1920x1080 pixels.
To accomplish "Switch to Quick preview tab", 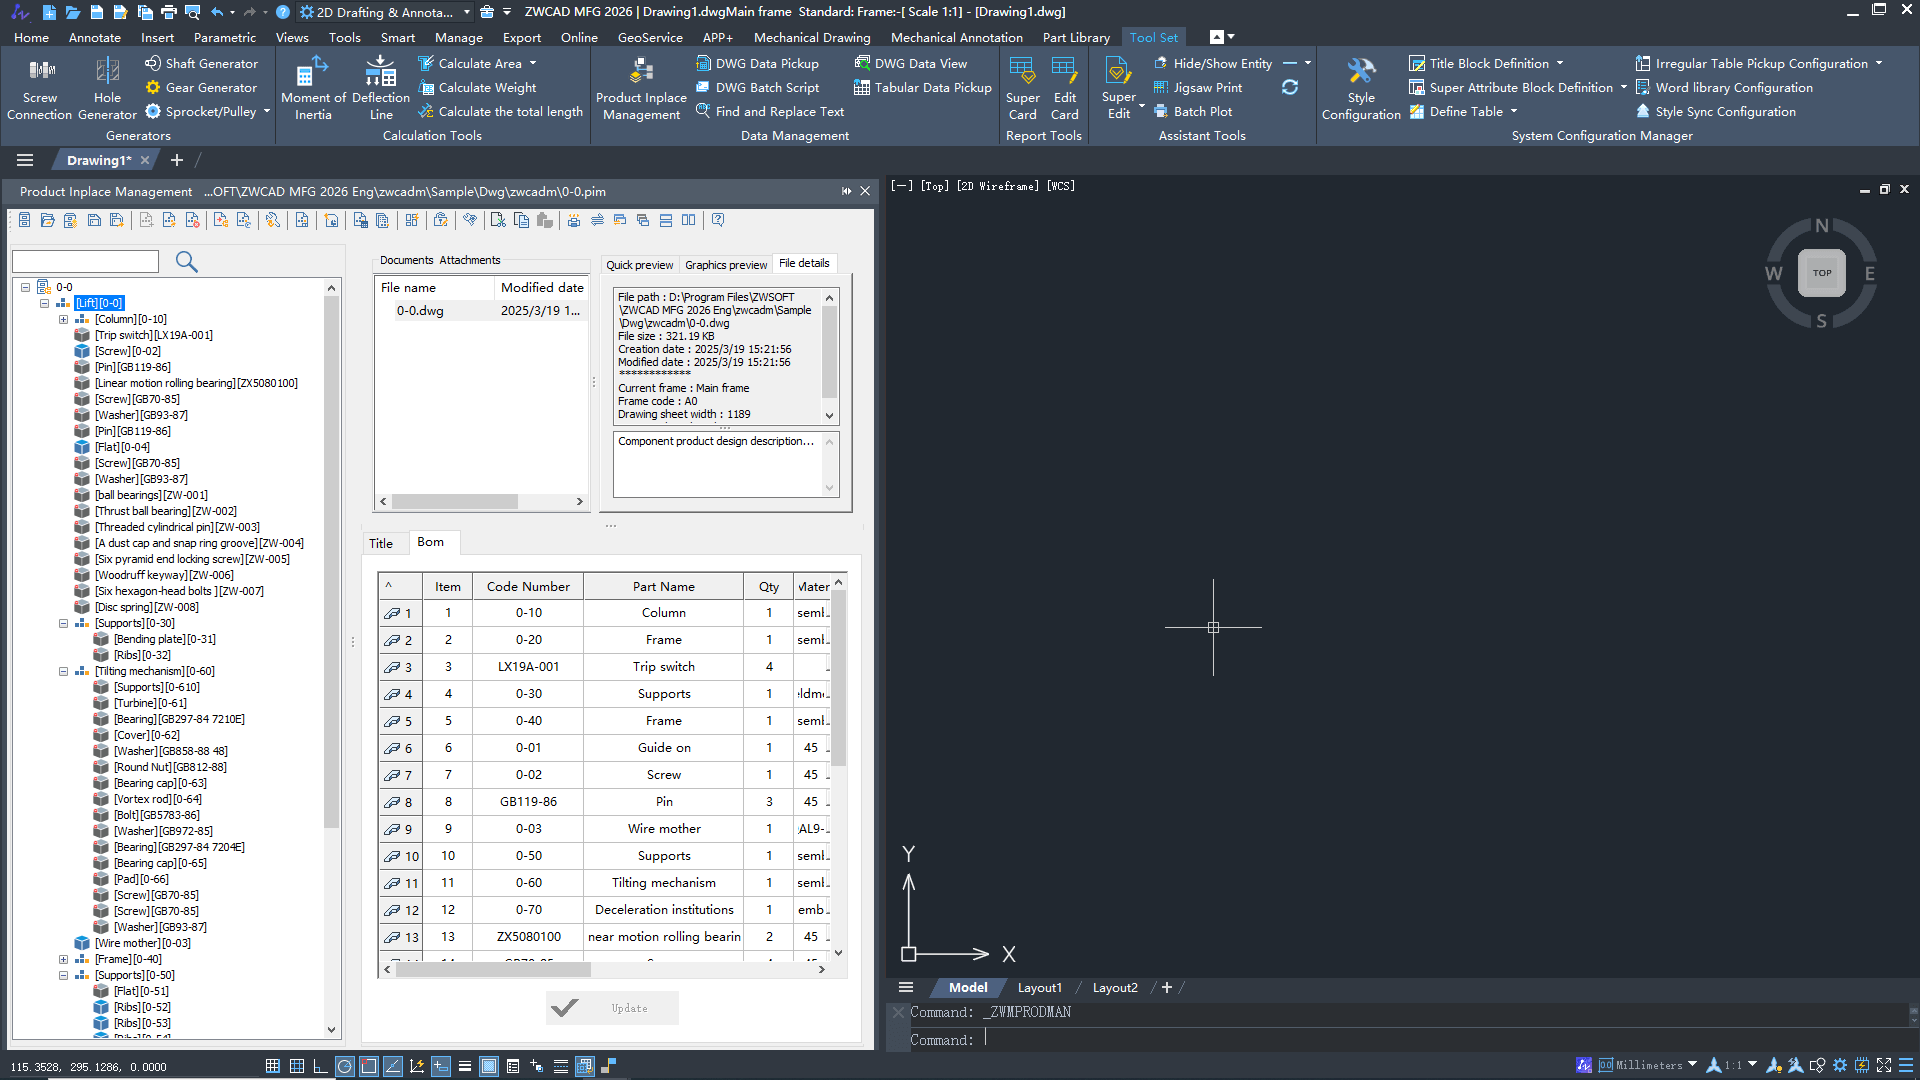I will 639,265.
